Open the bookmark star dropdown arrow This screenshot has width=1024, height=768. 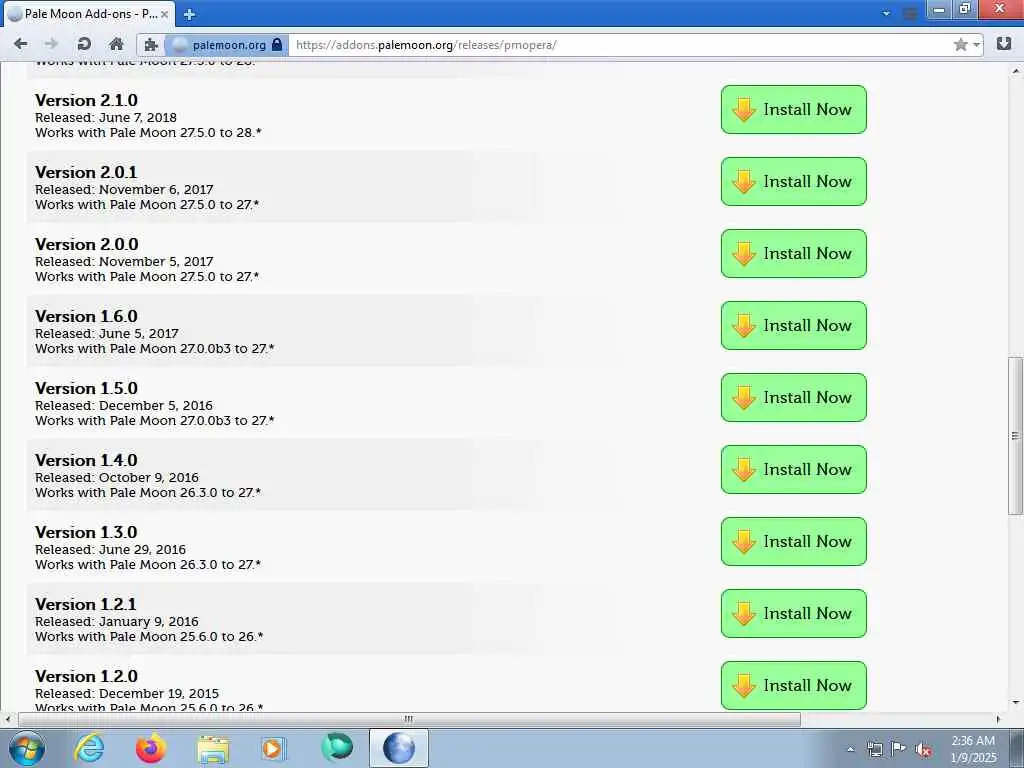tap(976, 44)
